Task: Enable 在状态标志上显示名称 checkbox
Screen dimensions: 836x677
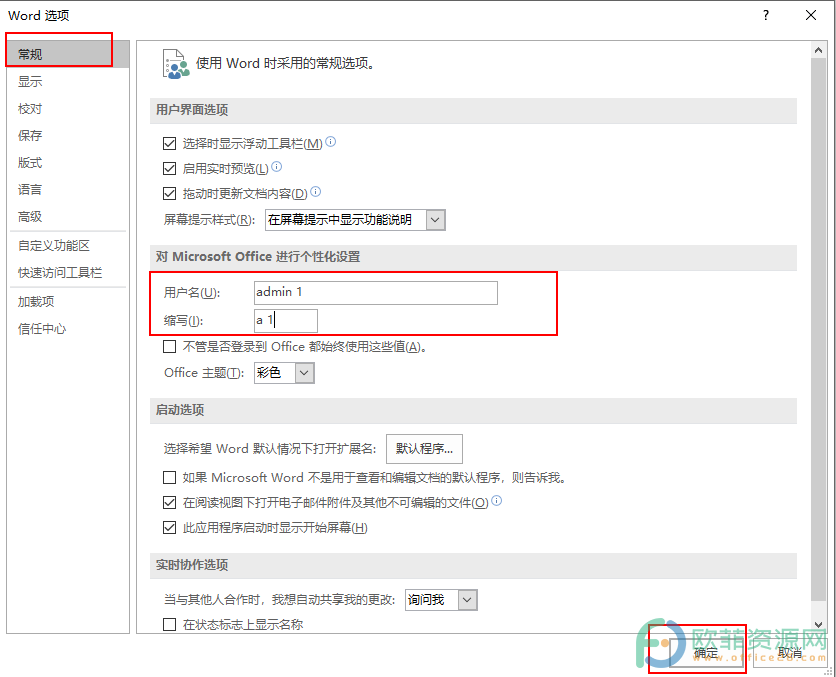Action: (170, 624)
